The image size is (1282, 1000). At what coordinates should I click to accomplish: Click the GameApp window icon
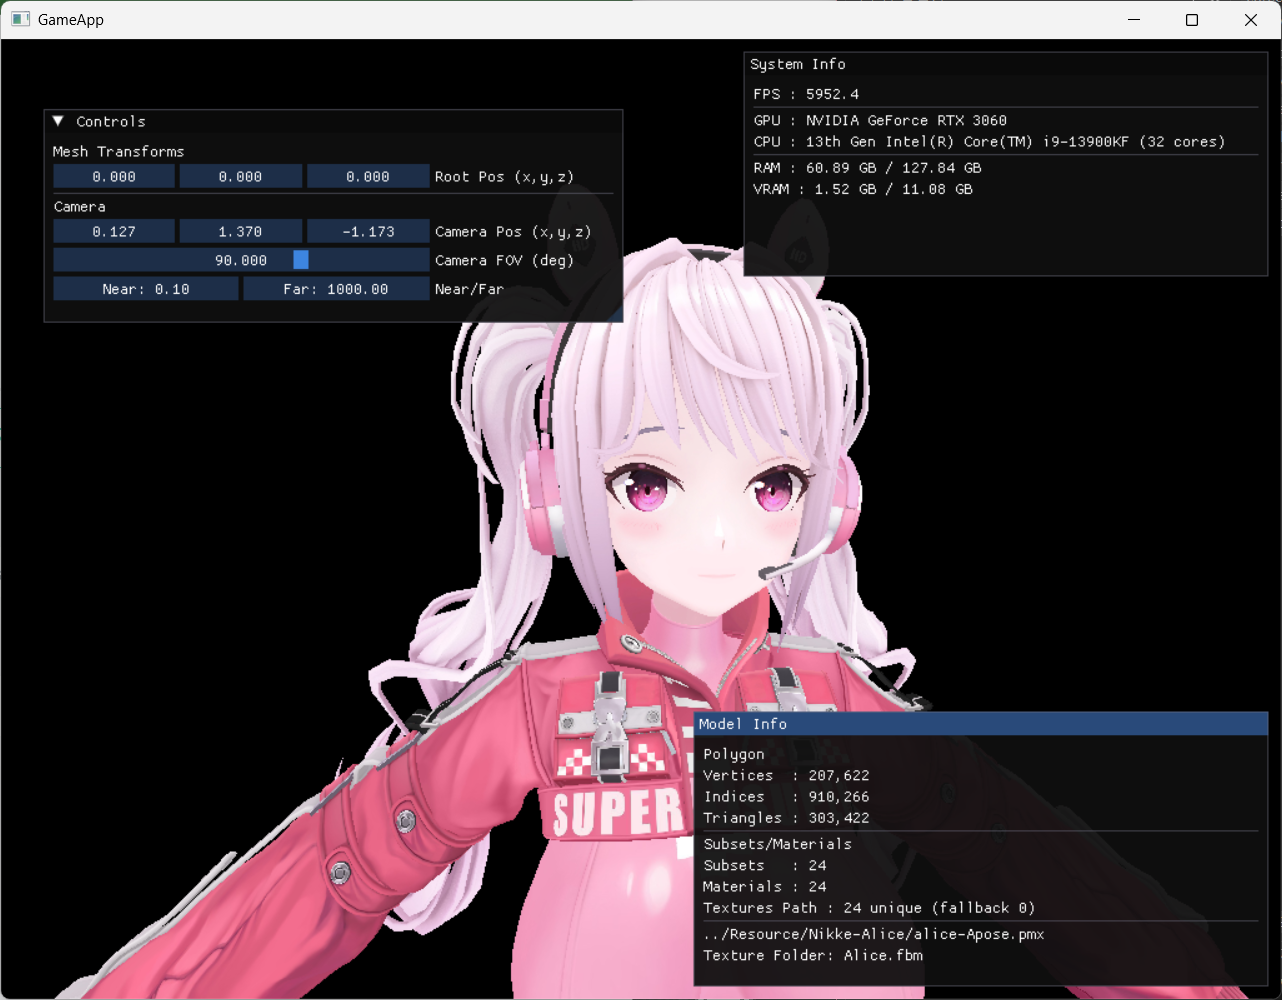click(x=20, y=19)
